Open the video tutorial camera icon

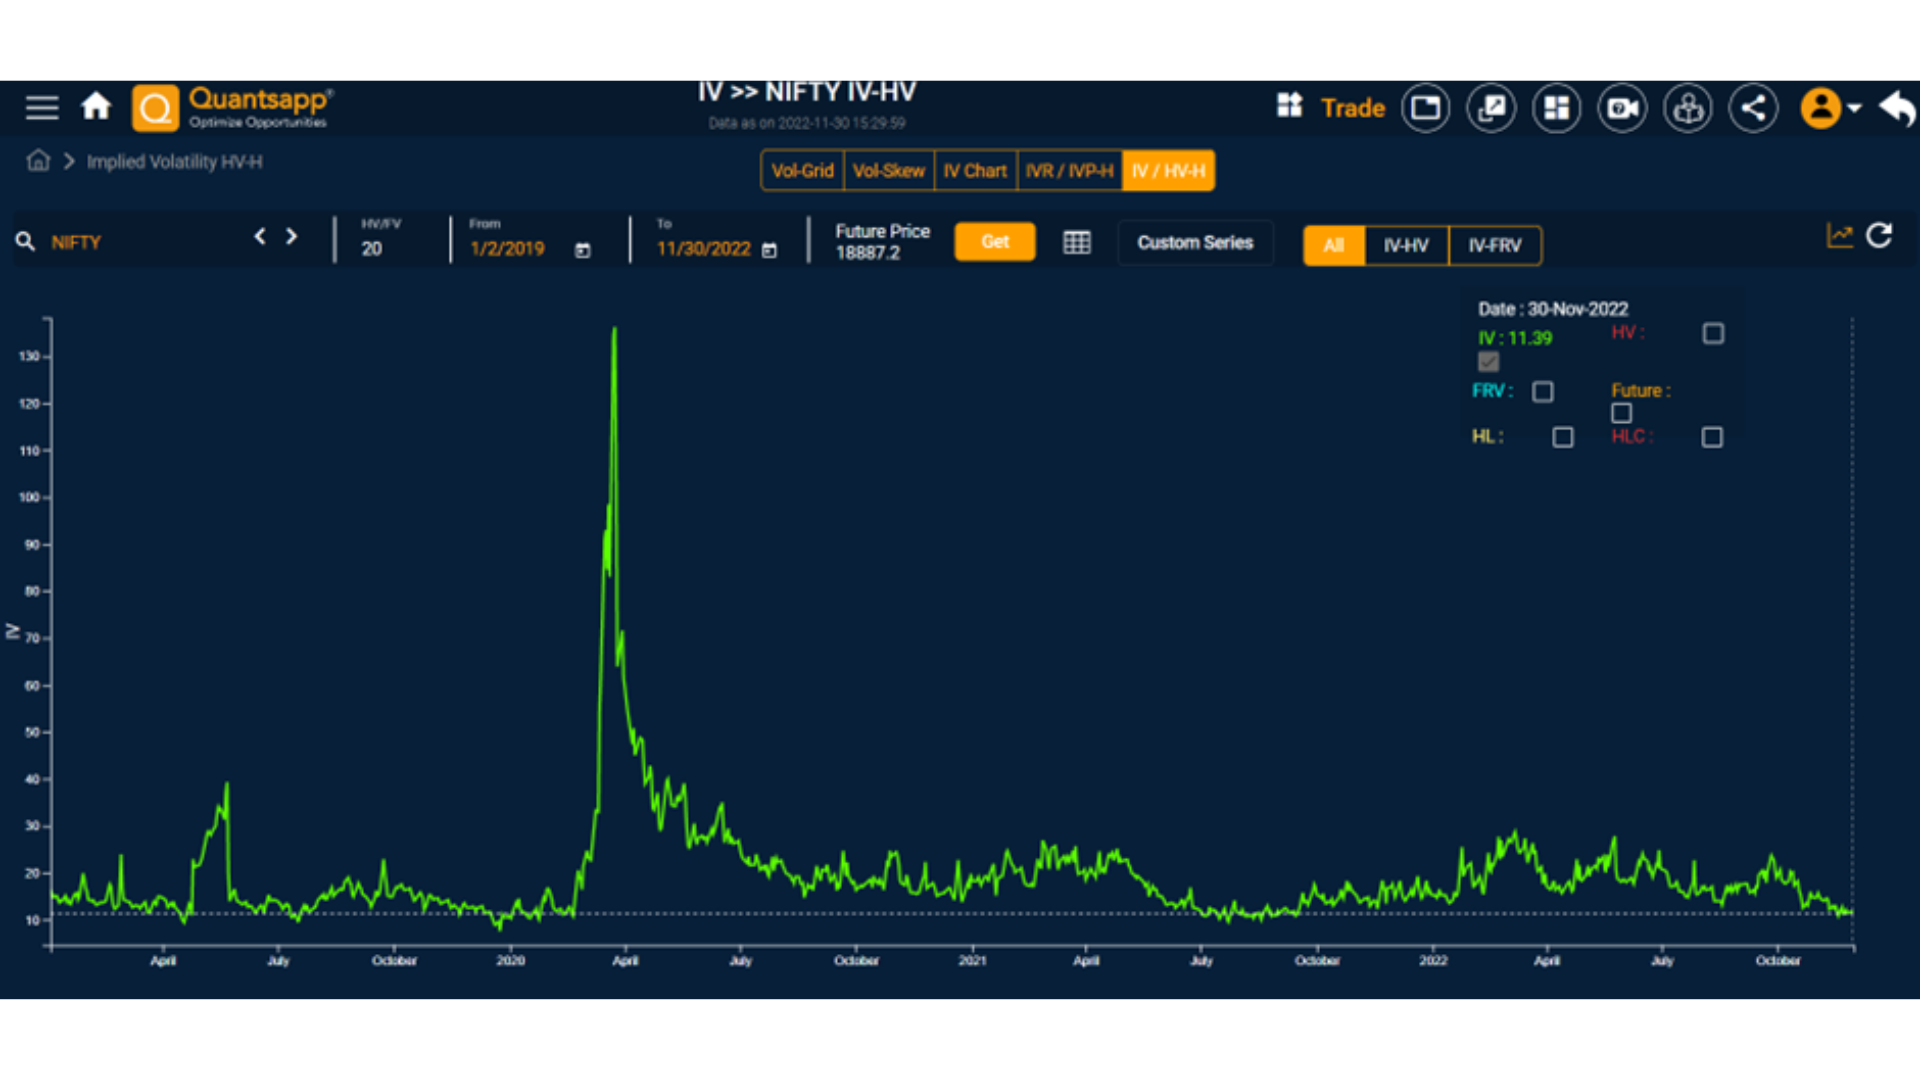pos(1622,108)
